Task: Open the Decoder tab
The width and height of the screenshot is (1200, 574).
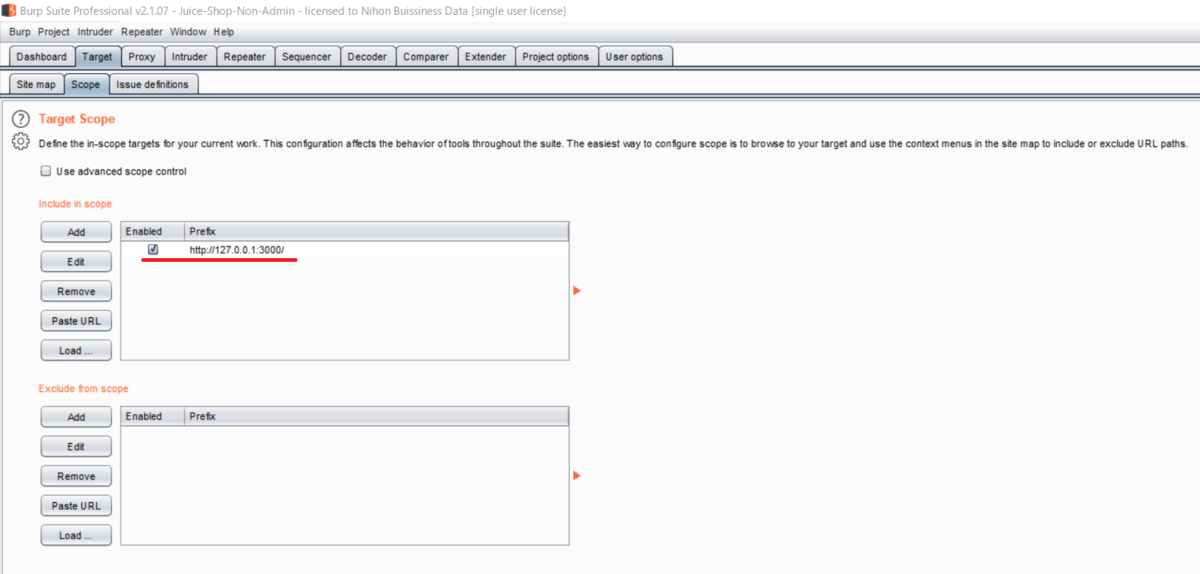Action: (367, 57)
